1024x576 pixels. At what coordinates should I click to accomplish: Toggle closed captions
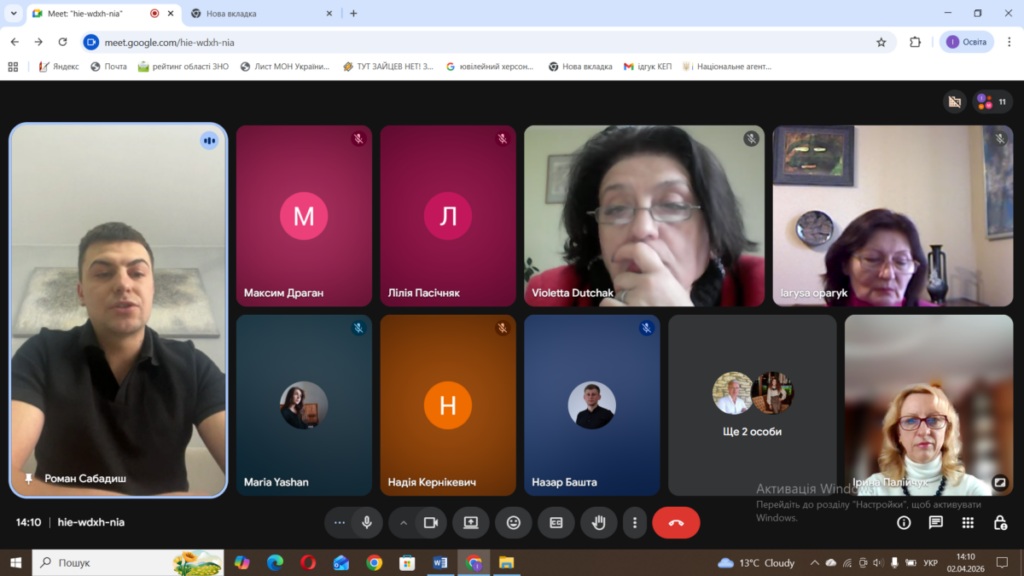pos(556,522)
